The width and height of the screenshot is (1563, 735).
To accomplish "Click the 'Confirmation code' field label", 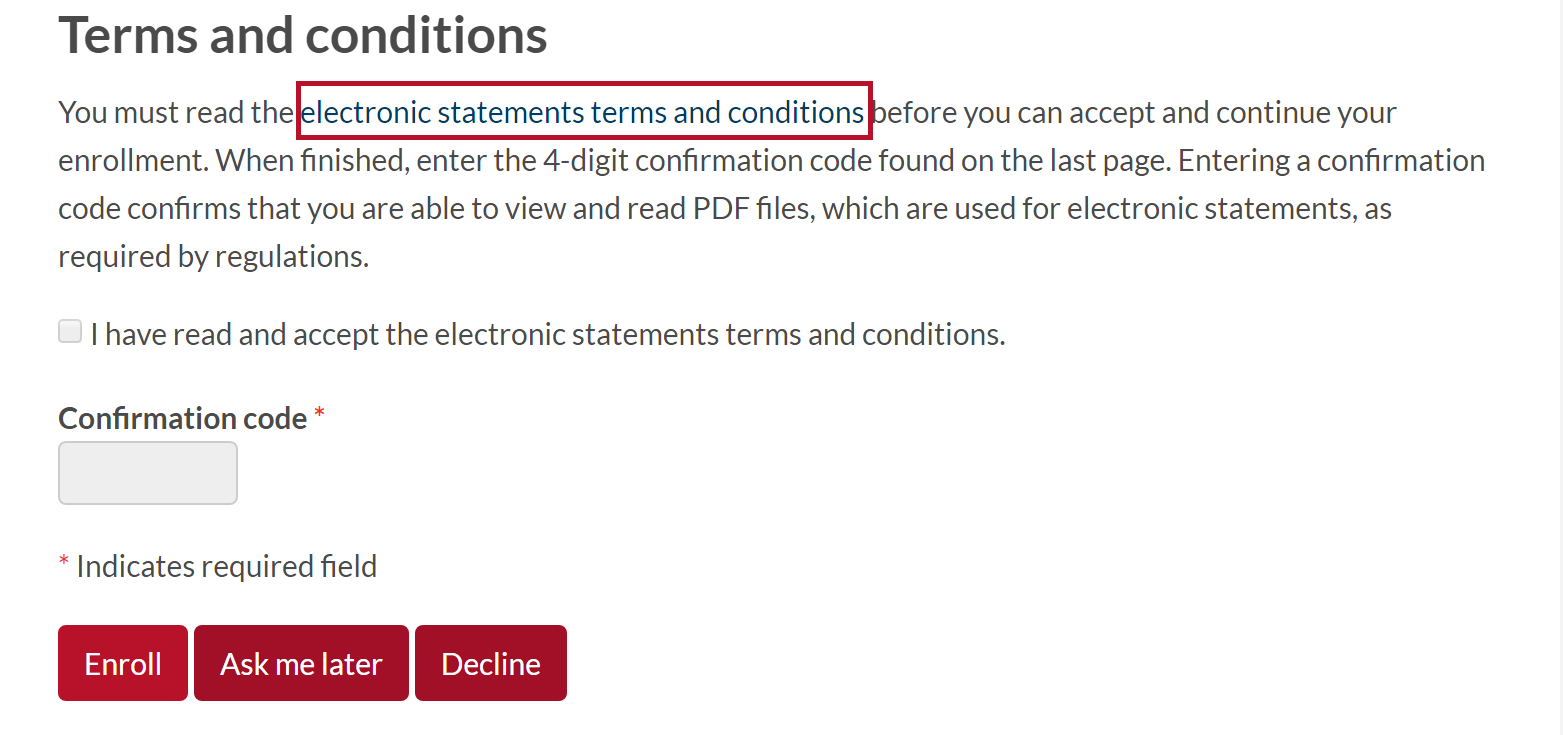I will click(x=182, y=418).
